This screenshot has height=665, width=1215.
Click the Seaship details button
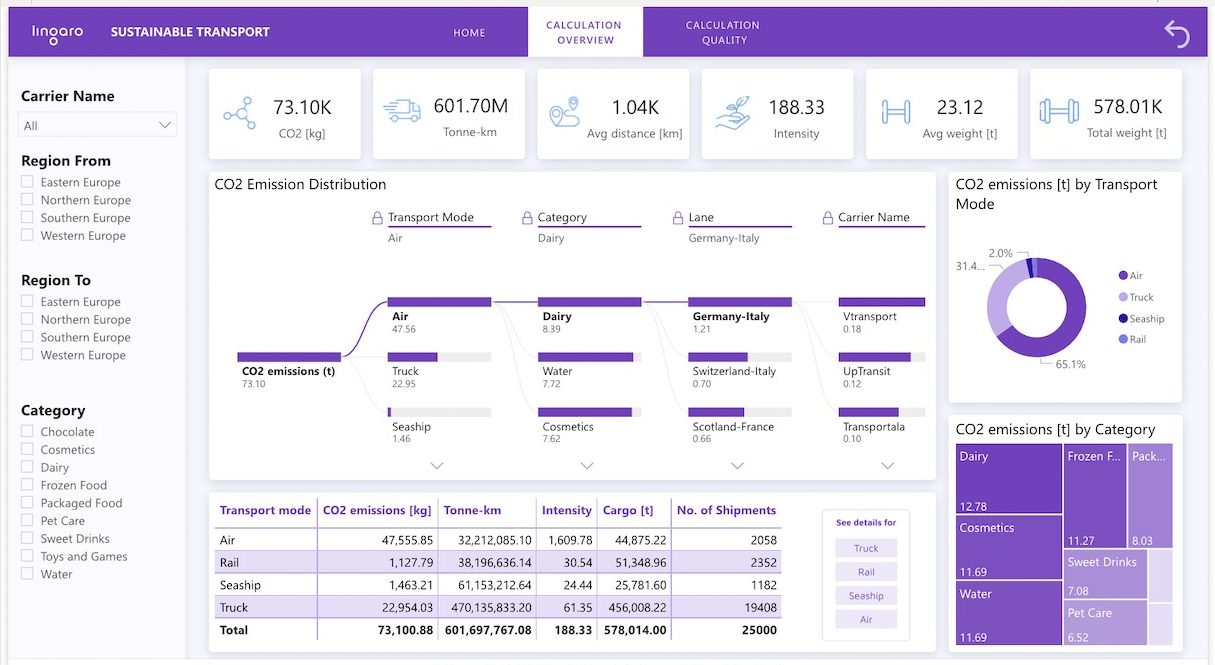pyautogui.click(x=866, y=596)
